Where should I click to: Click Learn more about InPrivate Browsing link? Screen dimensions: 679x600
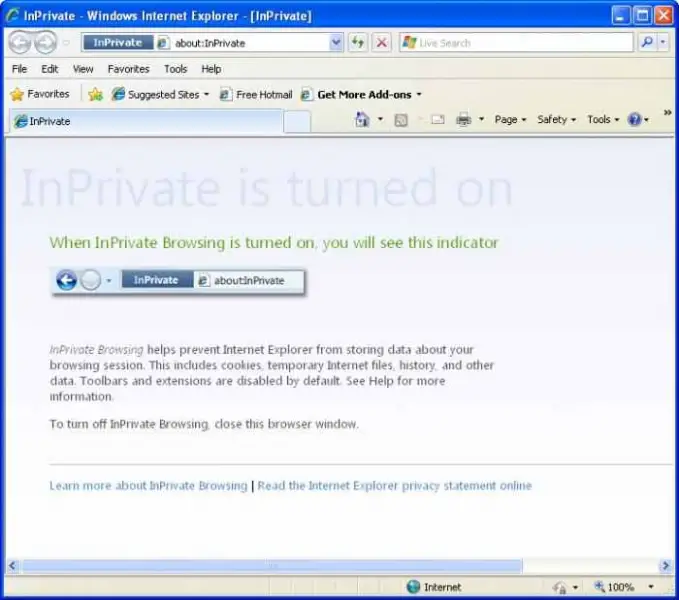click(148, 486)
